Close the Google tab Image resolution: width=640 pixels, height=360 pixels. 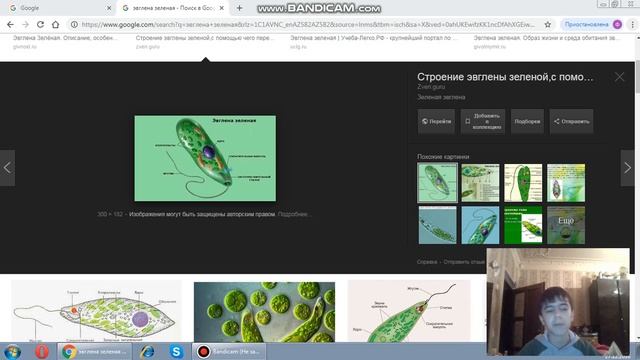click(109, 8)
